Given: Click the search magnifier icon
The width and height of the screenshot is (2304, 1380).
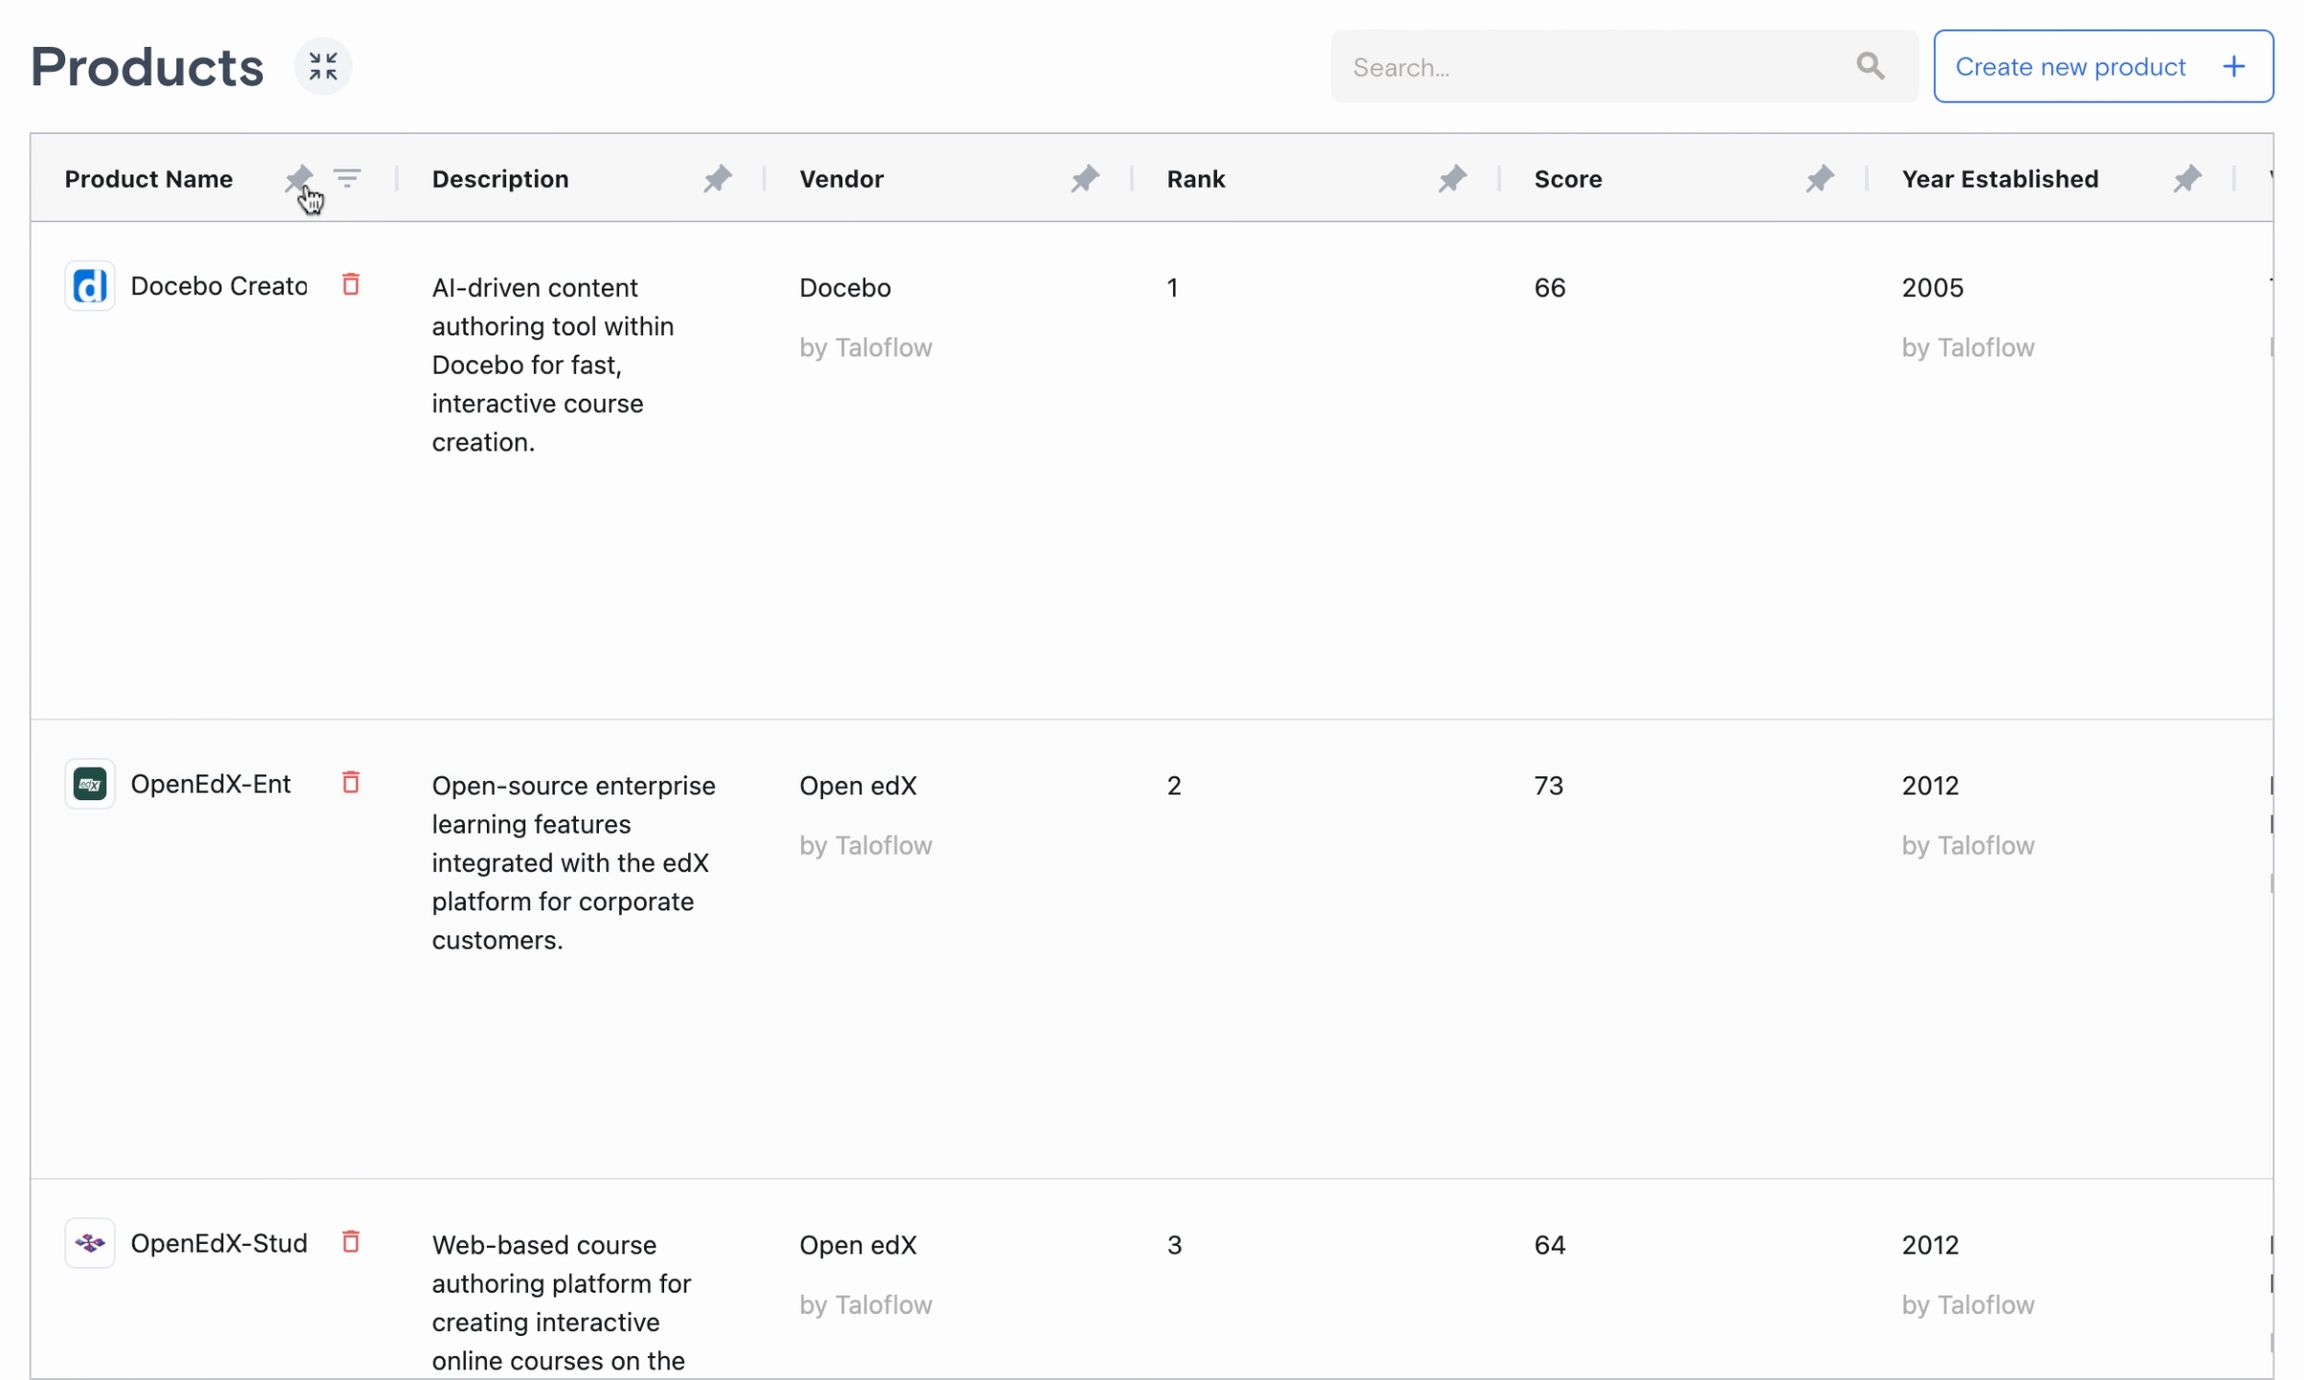Looking at the screenshot, I should (x=1870, y=67).
